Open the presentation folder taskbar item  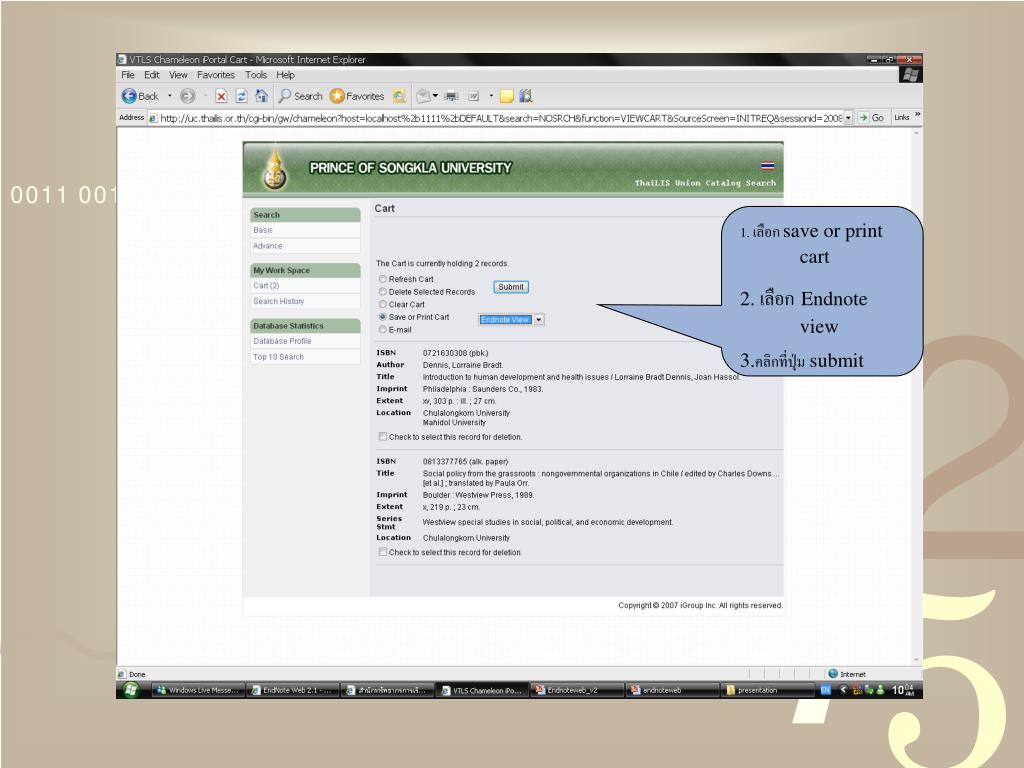767,690
